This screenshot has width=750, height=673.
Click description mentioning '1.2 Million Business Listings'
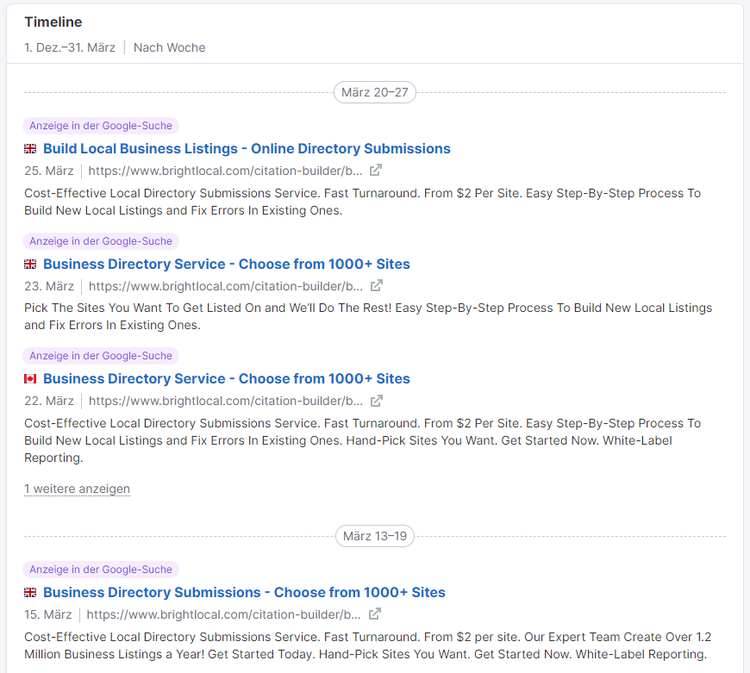point(368,645)
